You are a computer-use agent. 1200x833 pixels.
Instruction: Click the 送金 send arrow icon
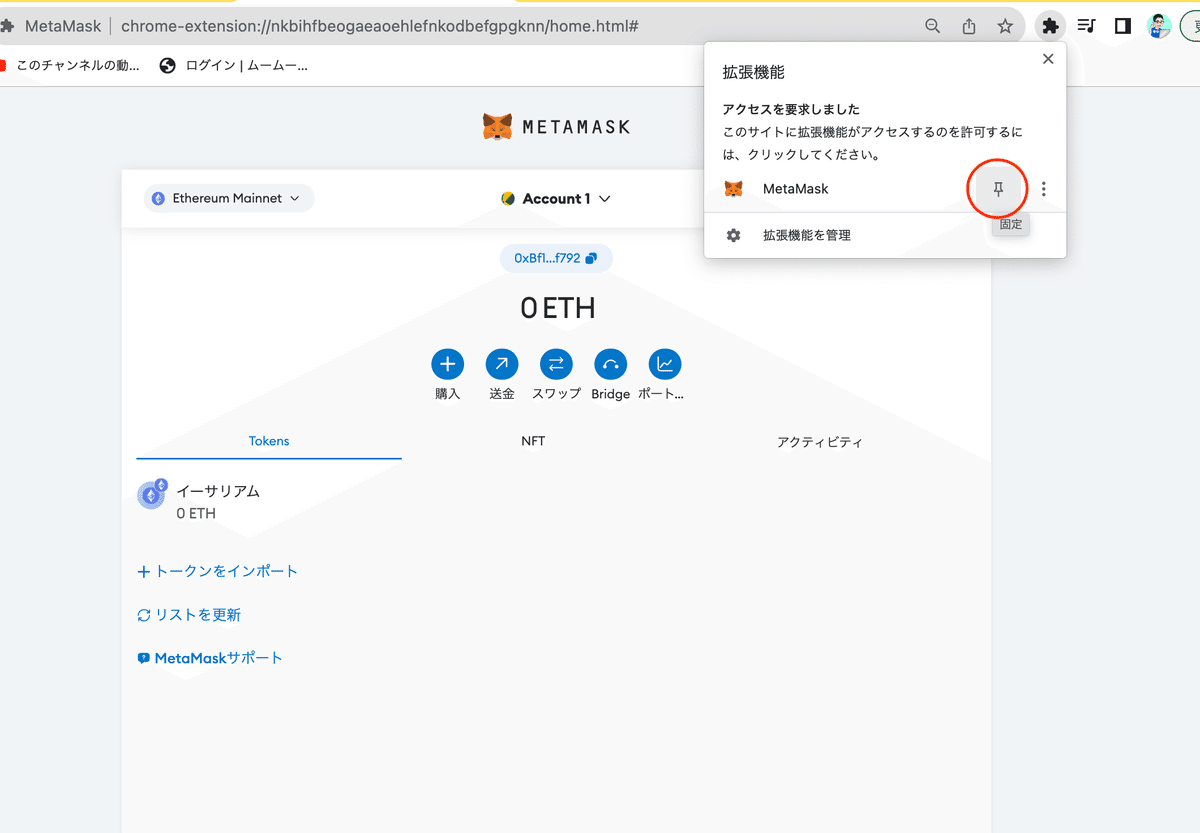[502, 364]
